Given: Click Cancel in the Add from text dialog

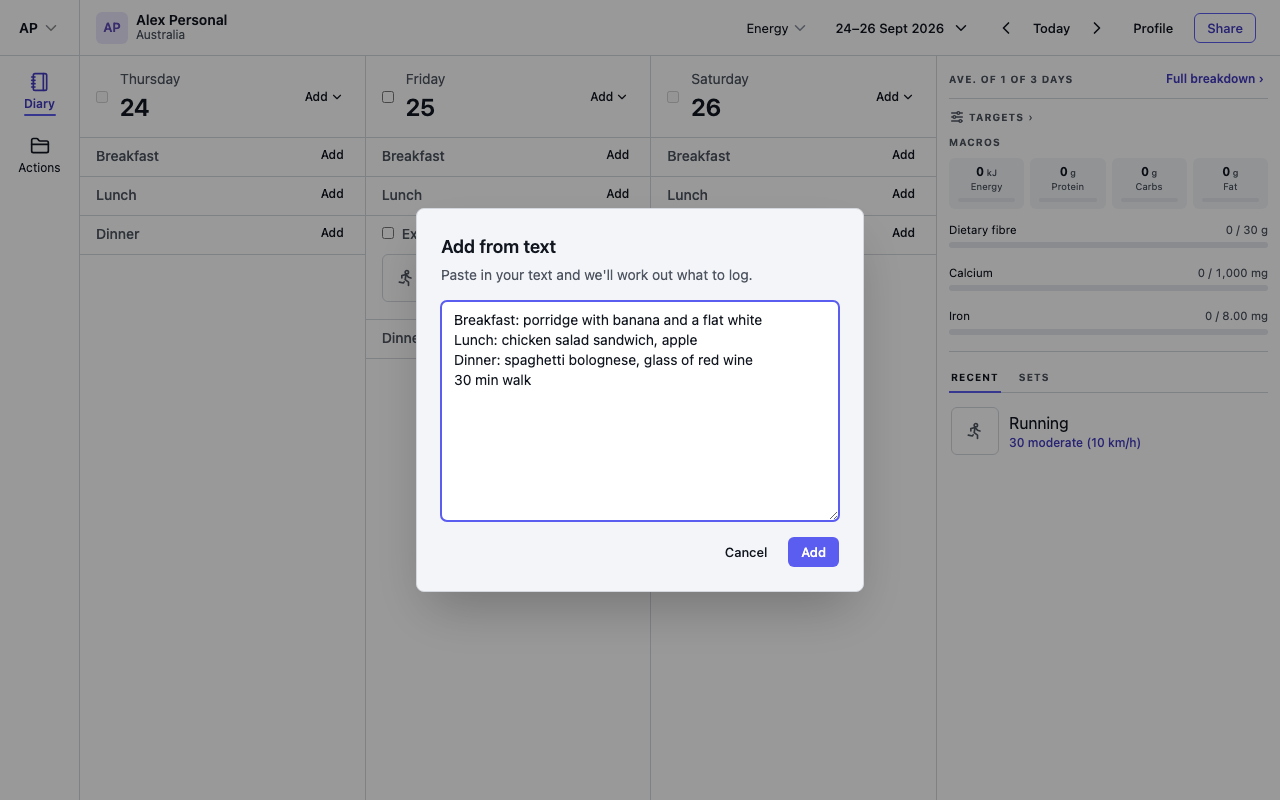Looking at the screenshot, I should [x=746, y=552].
